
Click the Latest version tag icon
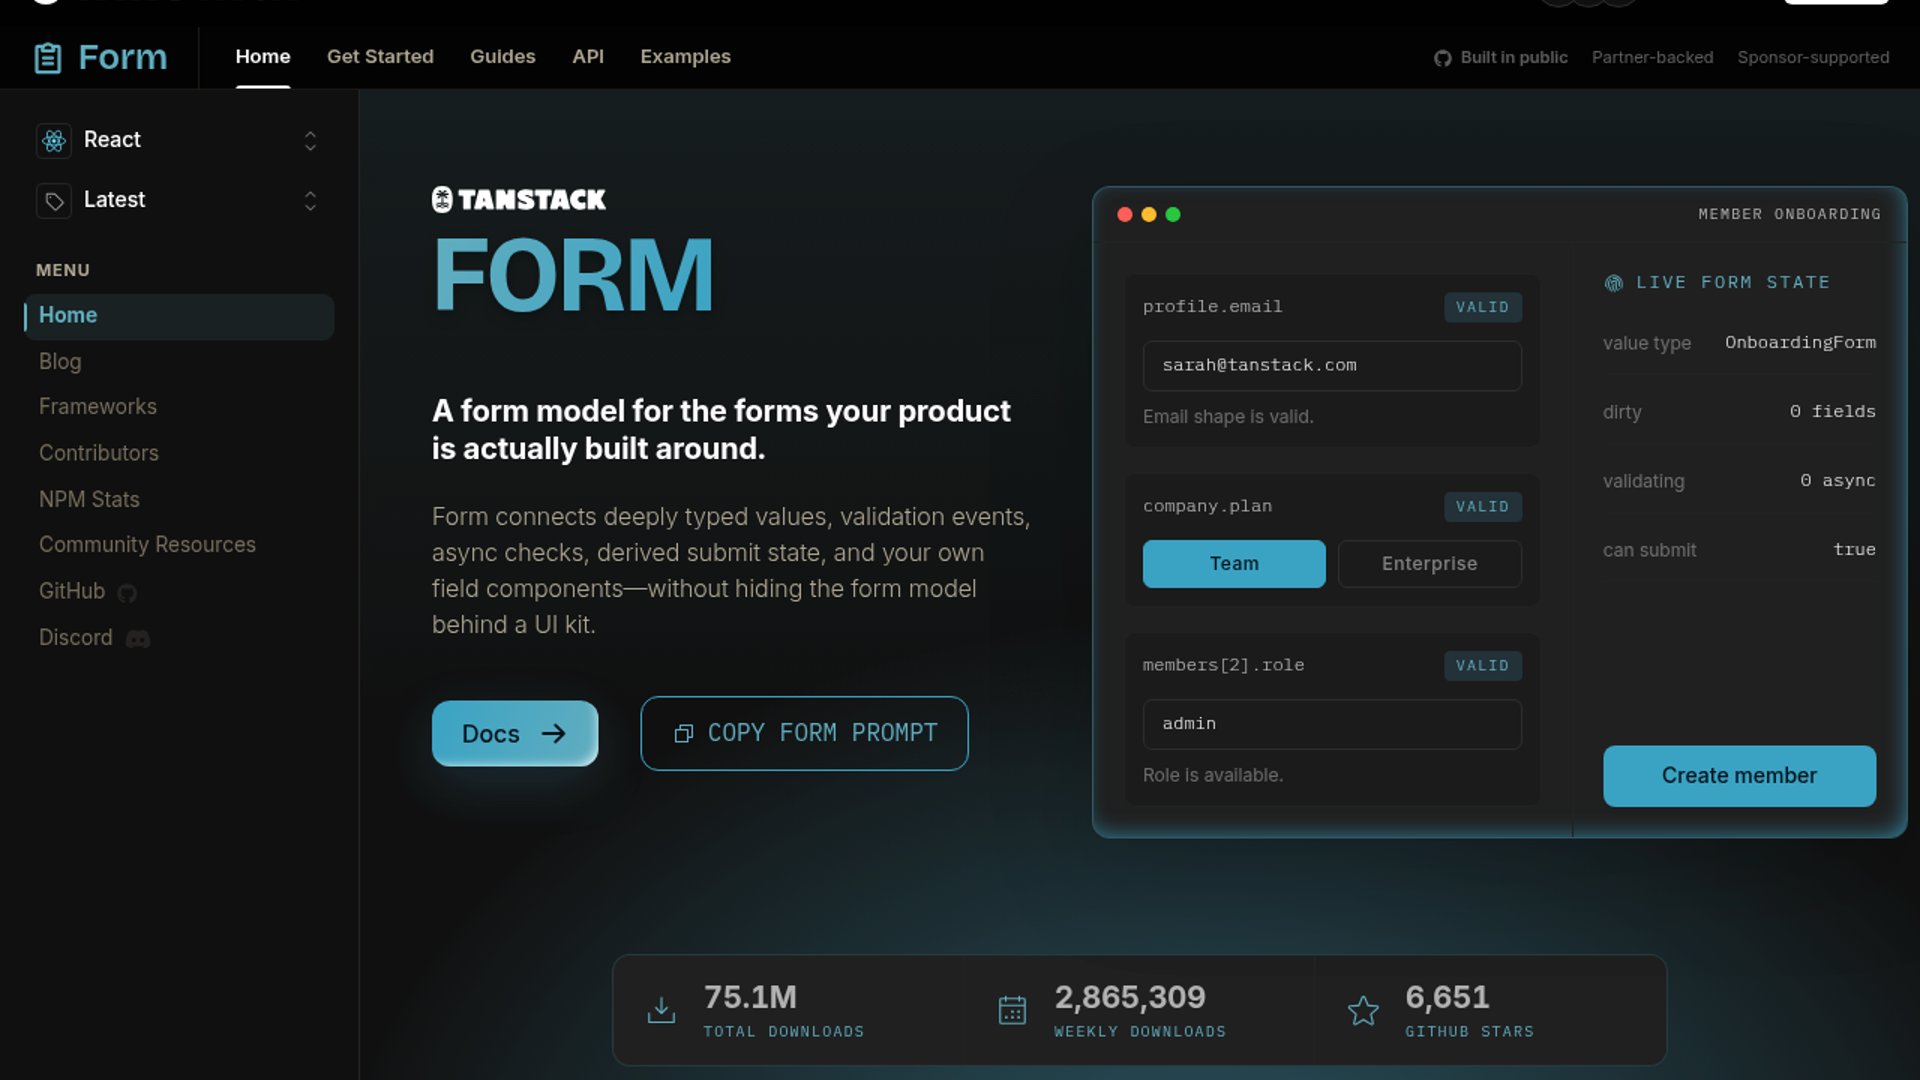(54, 201)
